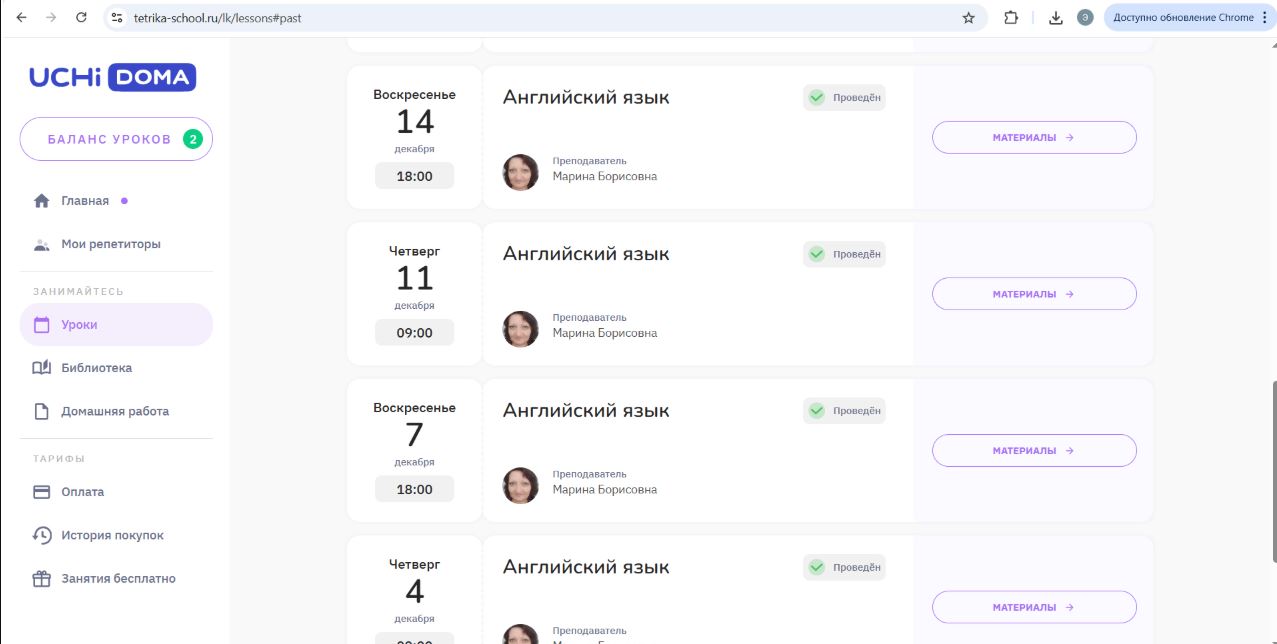This screenshot has height=644, width=1277.
Task: Click the page vertical scrollbar thumb
Action: click(x=1273, y=470)
